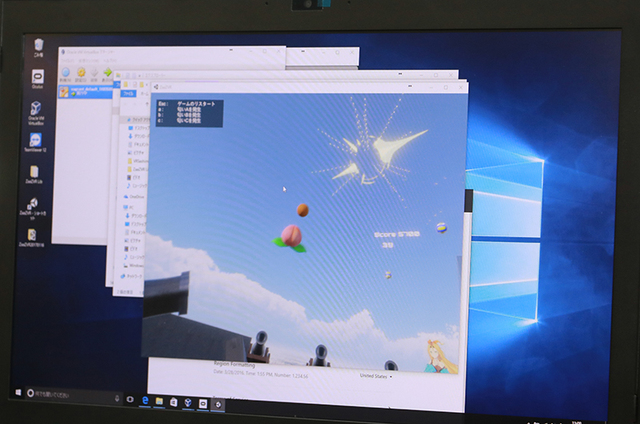Switch to VirtualBox via its taskbar icon
The image size is (640, 424).
point(188,403)
